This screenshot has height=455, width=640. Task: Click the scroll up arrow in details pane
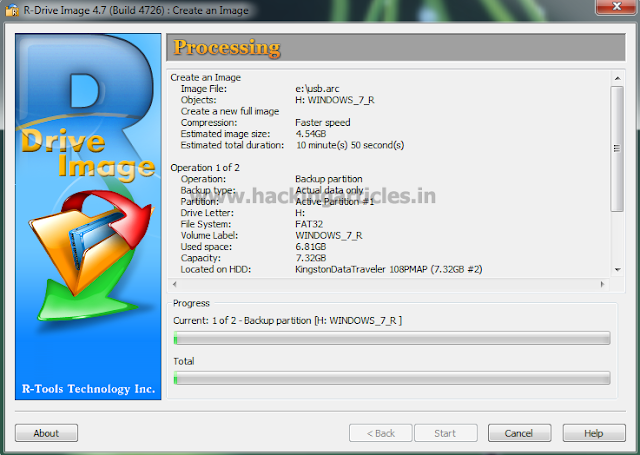pos(617,78)
